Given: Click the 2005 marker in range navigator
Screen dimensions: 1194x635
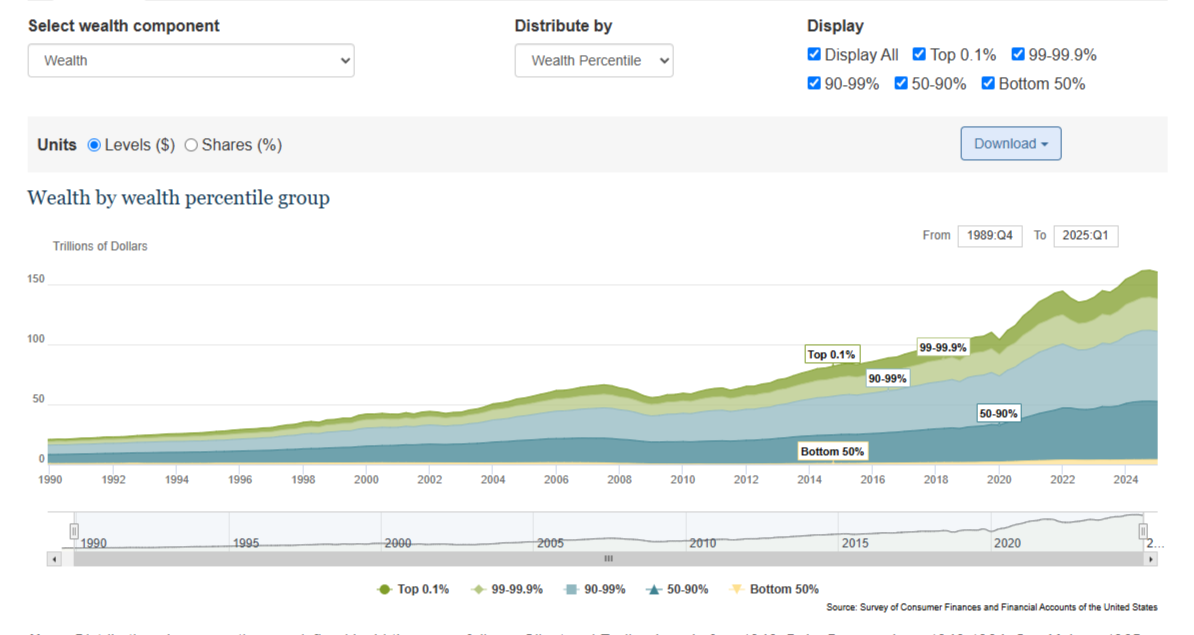Looking at the screenshot, I should [x=551, y=543].
